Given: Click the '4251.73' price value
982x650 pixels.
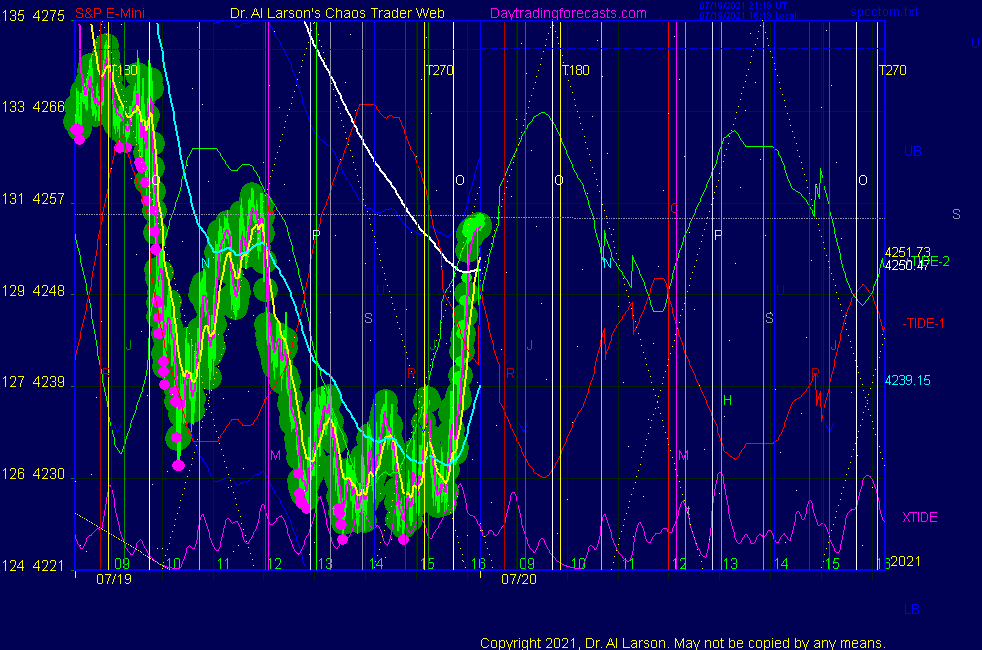Looking at the screenshot, I should (x=907, y=252).
